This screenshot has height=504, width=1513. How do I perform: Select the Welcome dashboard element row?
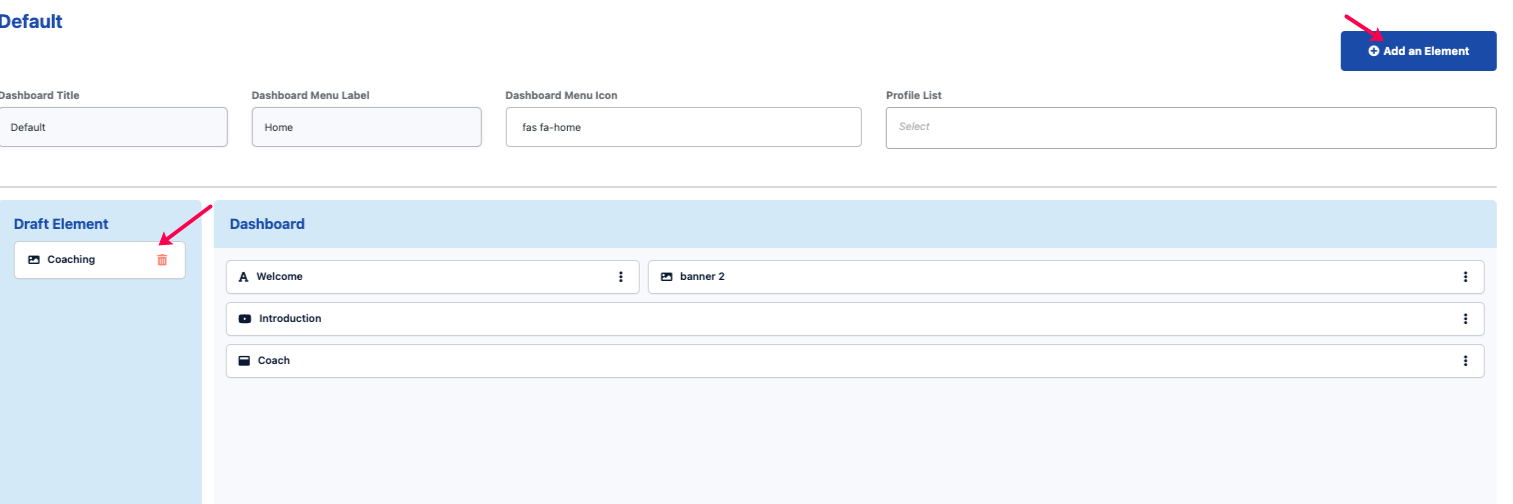tap(433, 277)
